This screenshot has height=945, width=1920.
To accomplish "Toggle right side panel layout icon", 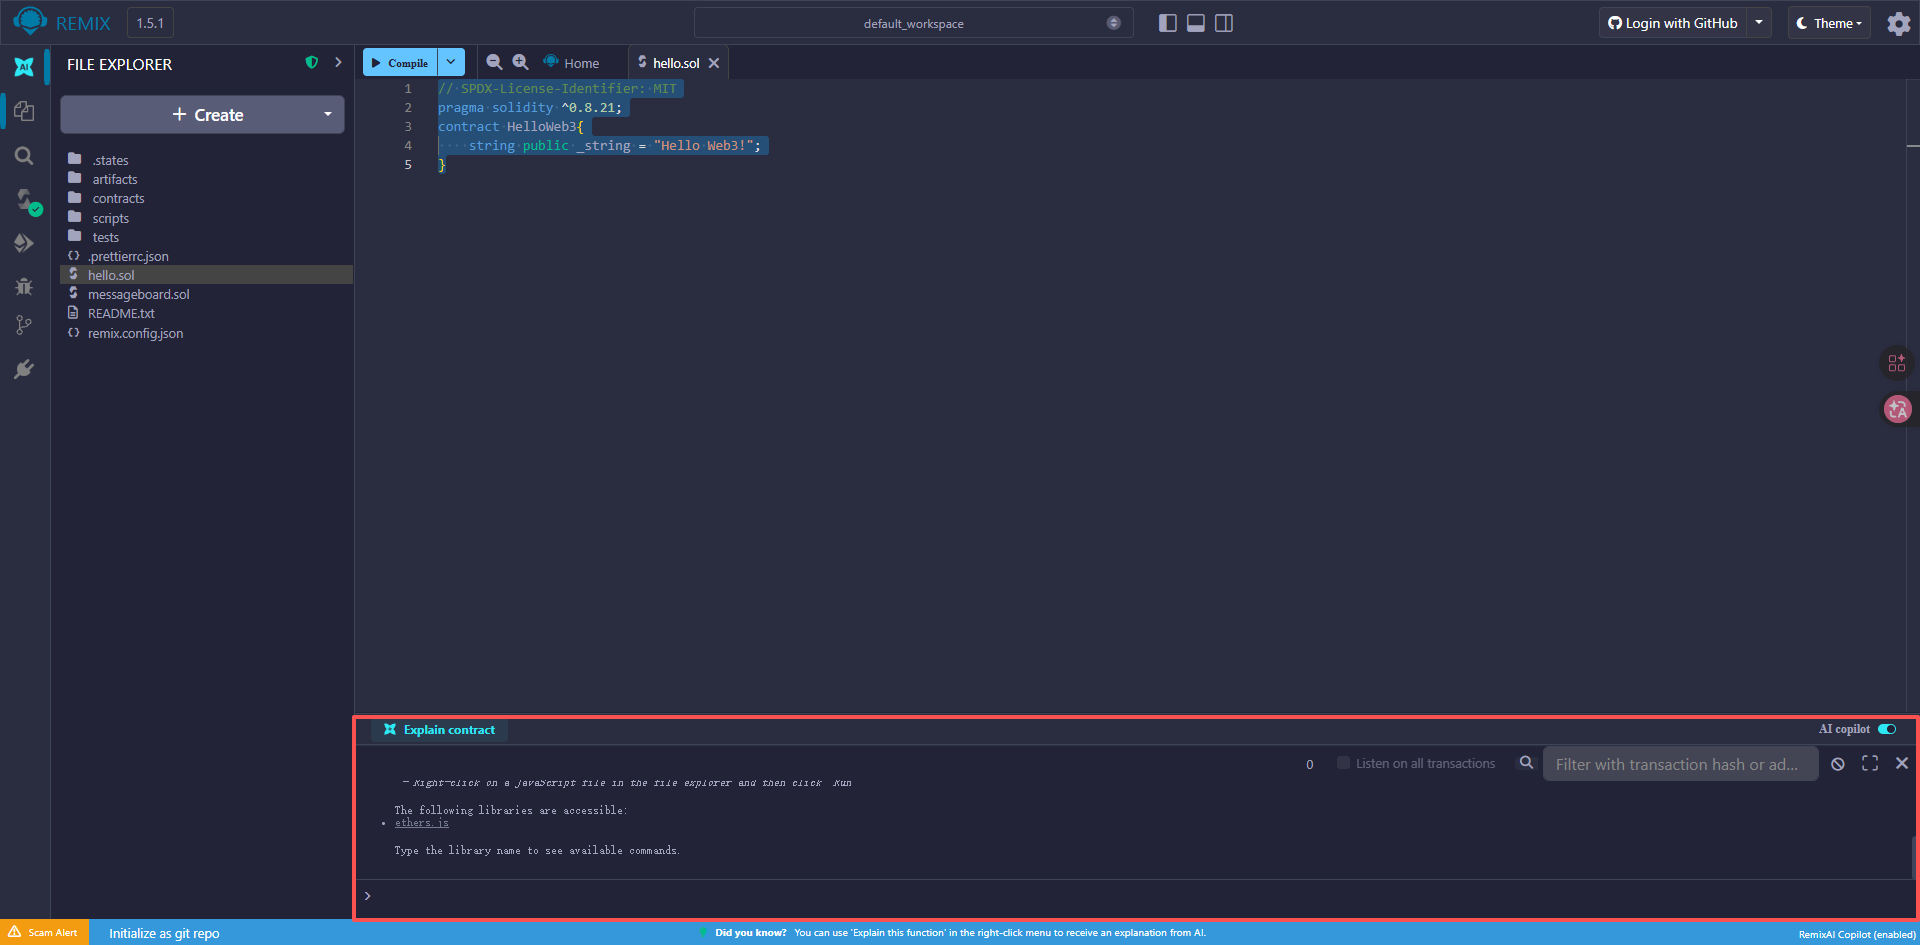I will click(x=1223, y=23).
